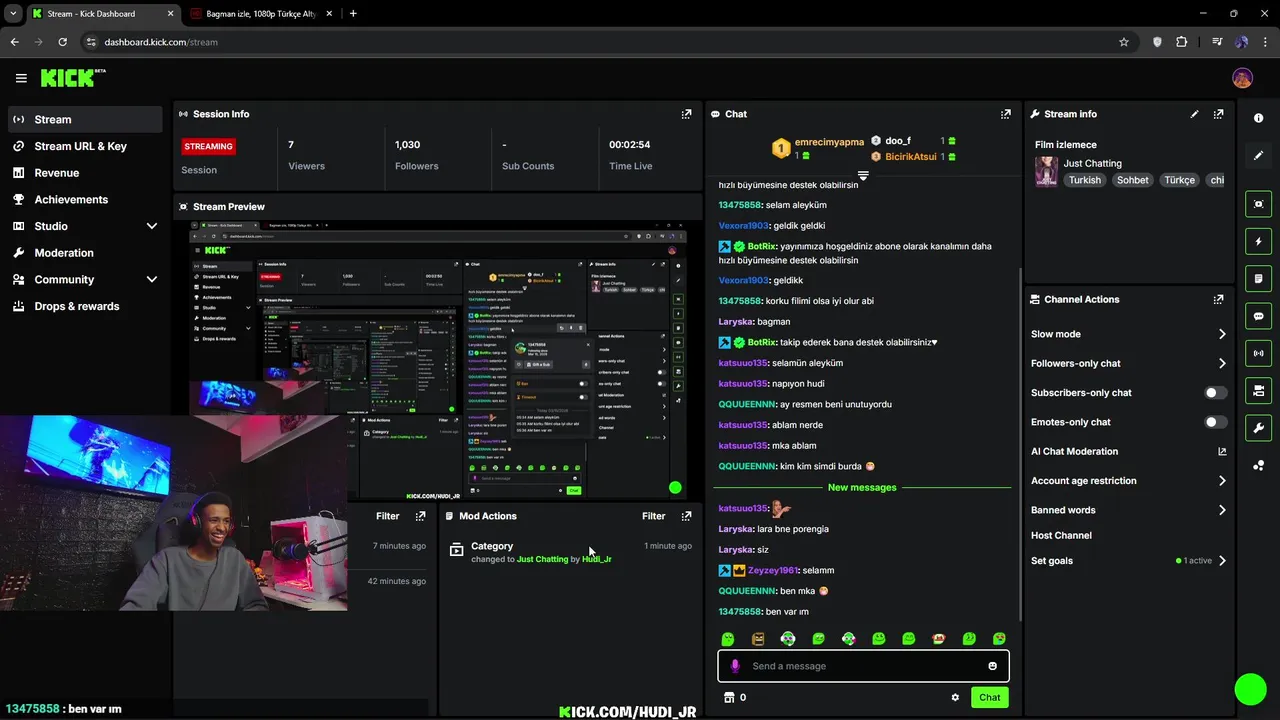Pop out the Mod Actions panel
The image size is (1280, 720).
coord(686,516)
